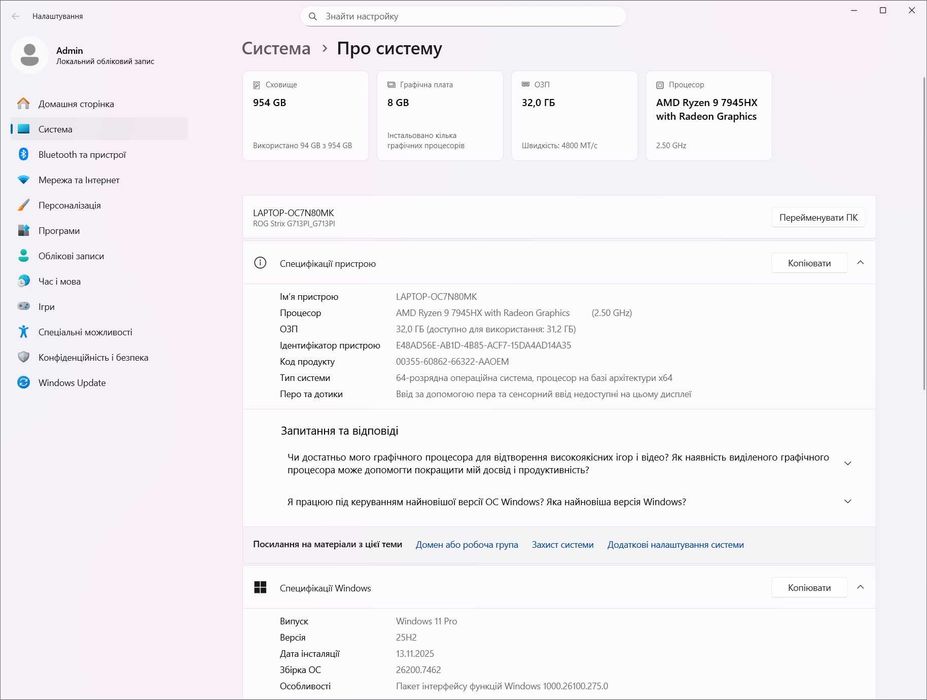Open Спеціальні можливості settings
This screenshot has width=927, height=700.
pos(99,332)
